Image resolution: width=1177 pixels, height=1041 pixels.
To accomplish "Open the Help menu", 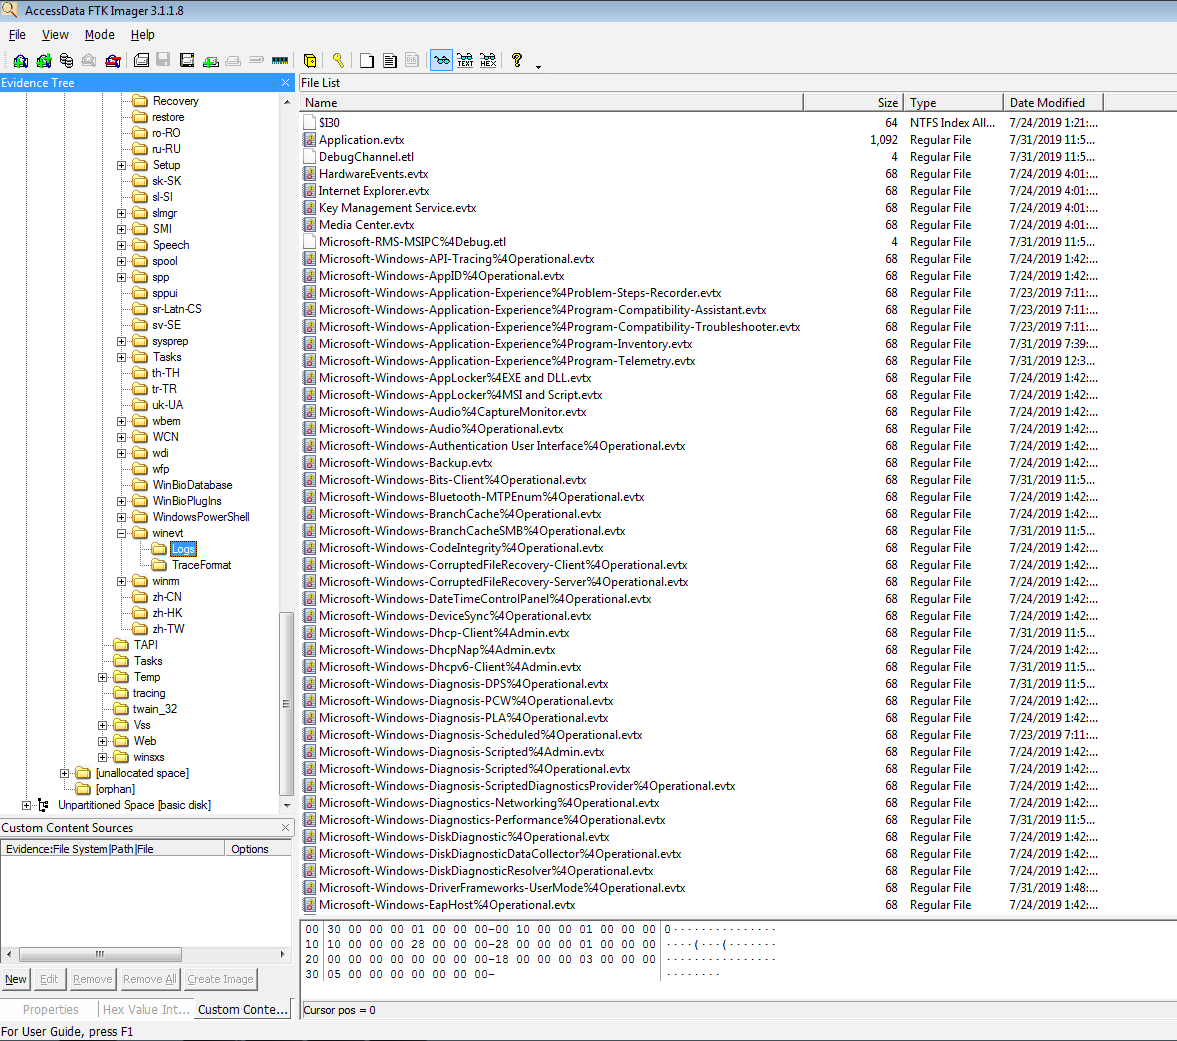I will (x=143, y=35).
